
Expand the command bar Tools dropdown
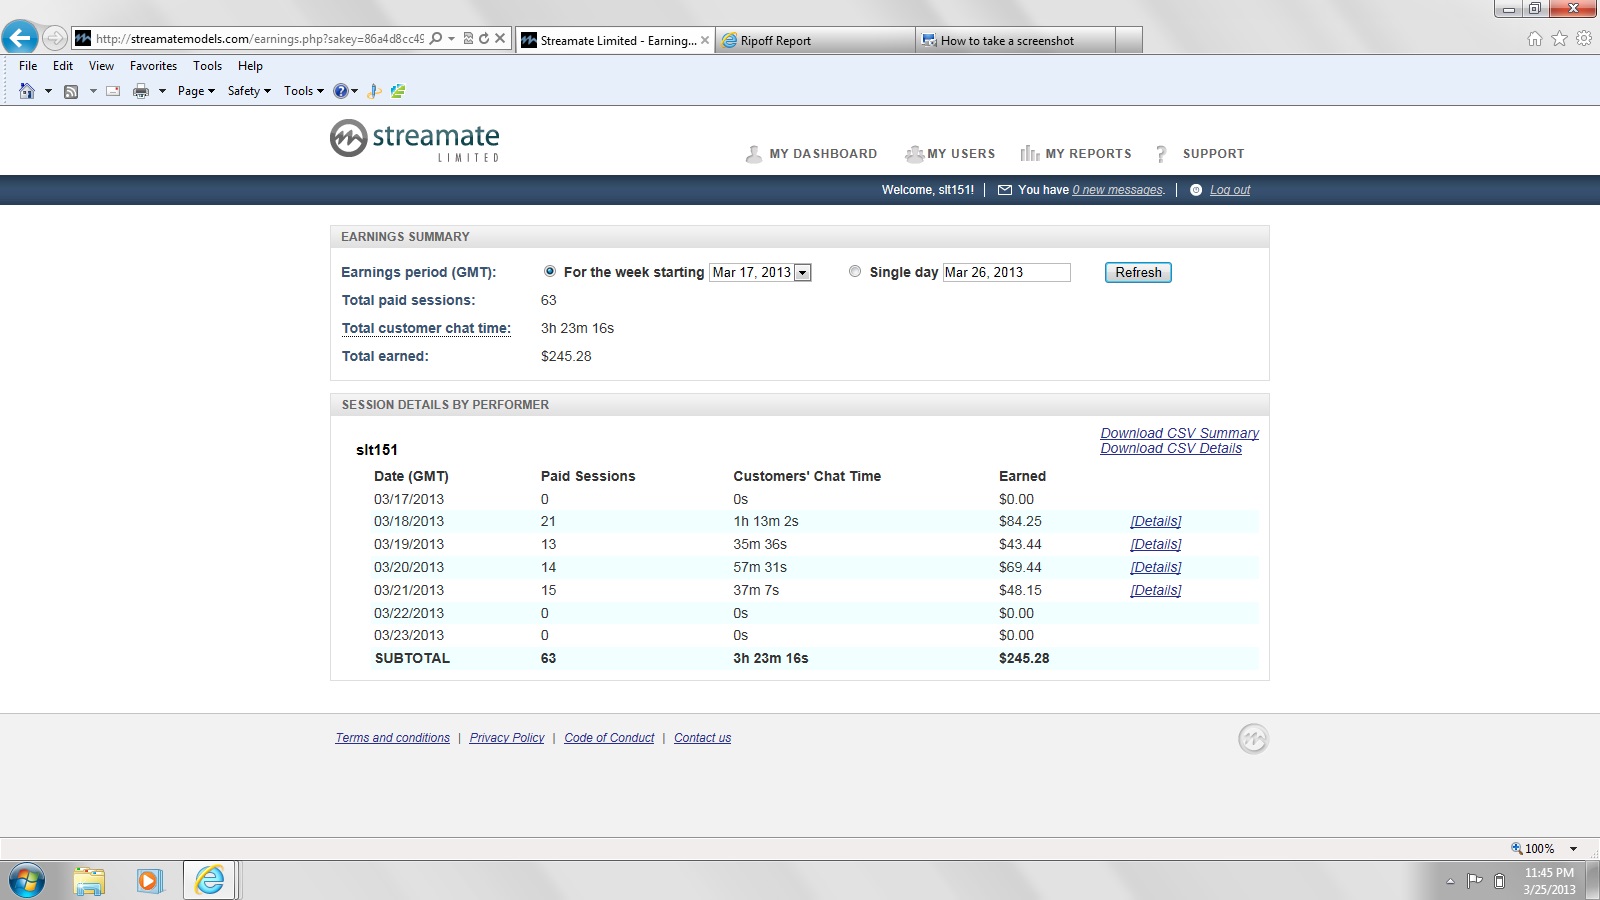[304, 91]
